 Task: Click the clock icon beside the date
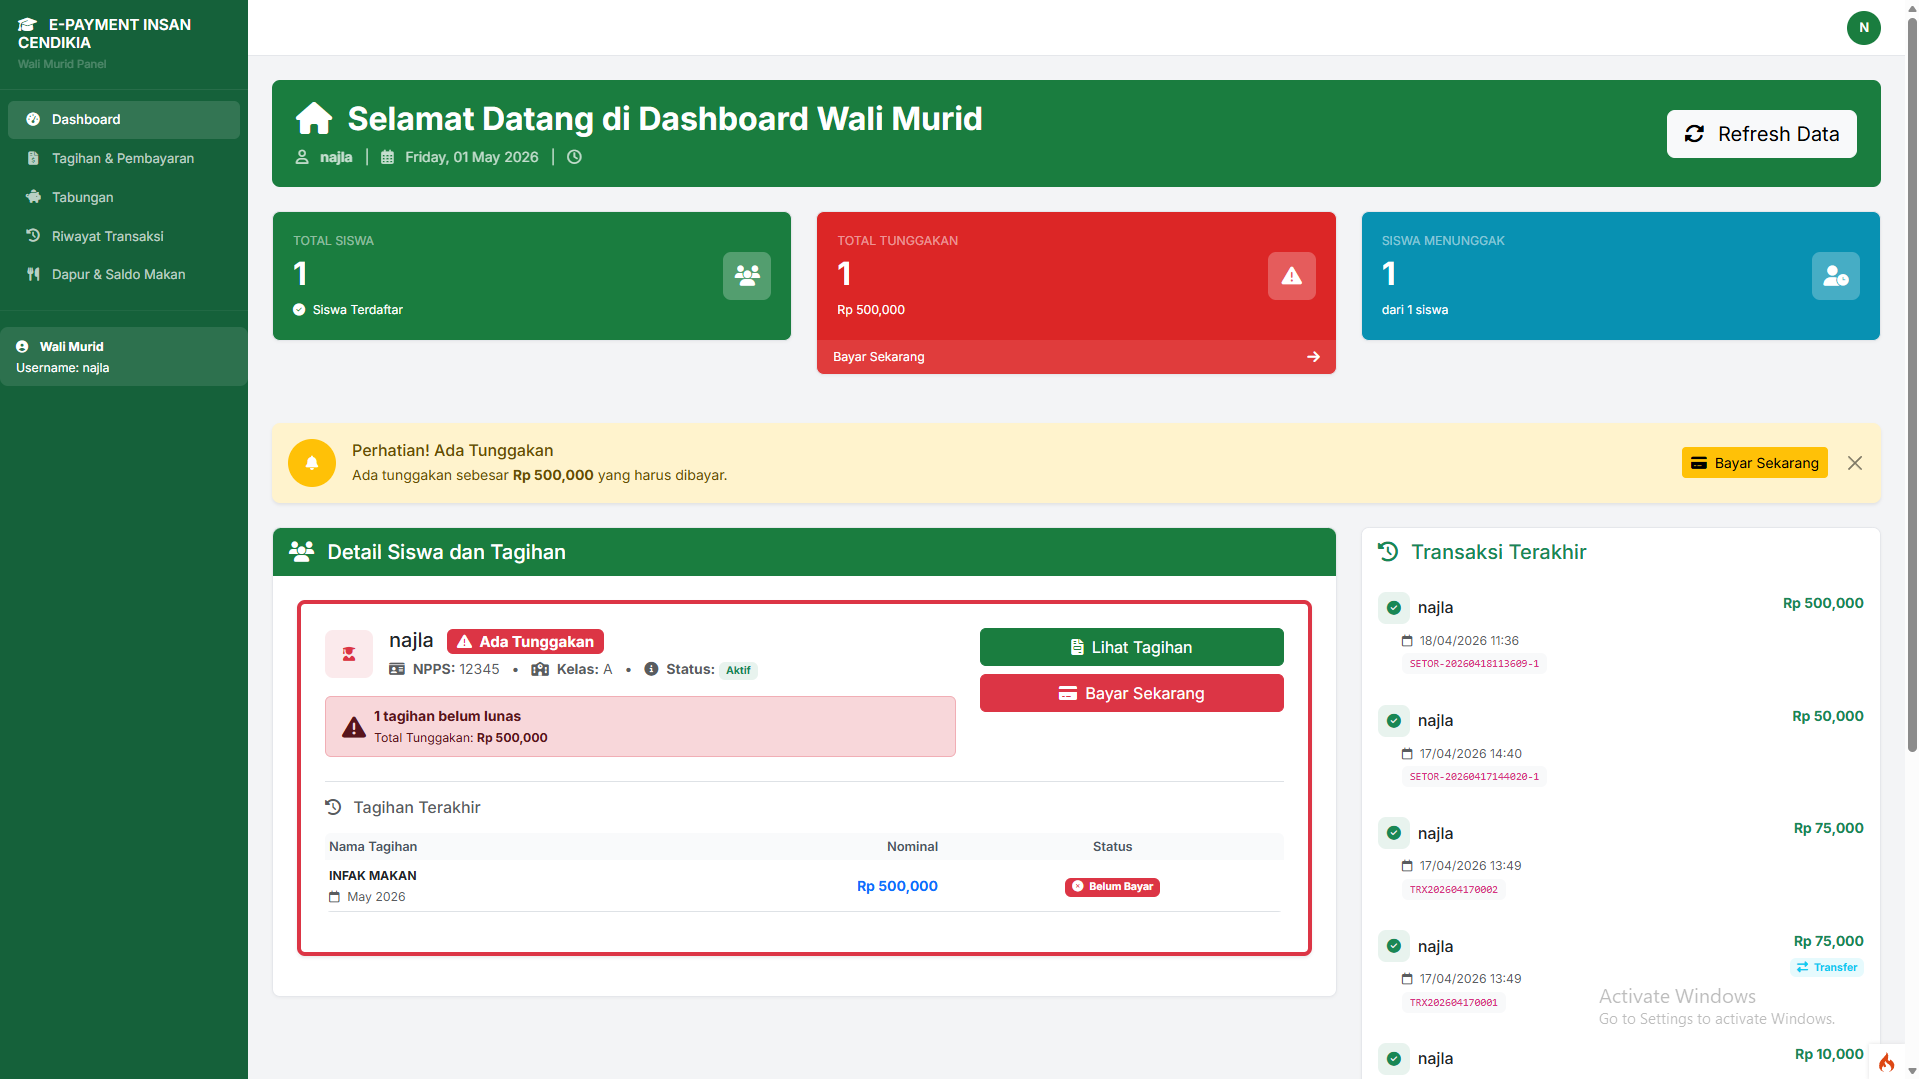(x=574, y=157)
